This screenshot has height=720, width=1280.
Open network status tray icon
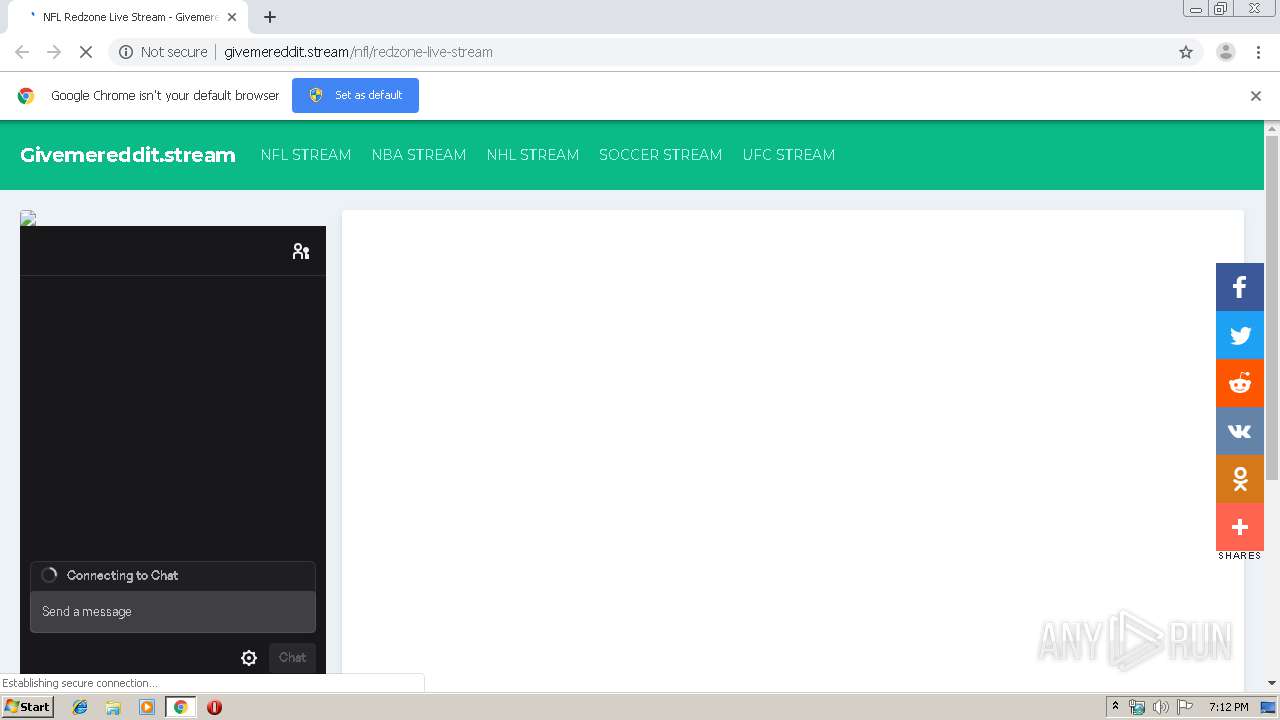coord(1137,707)
